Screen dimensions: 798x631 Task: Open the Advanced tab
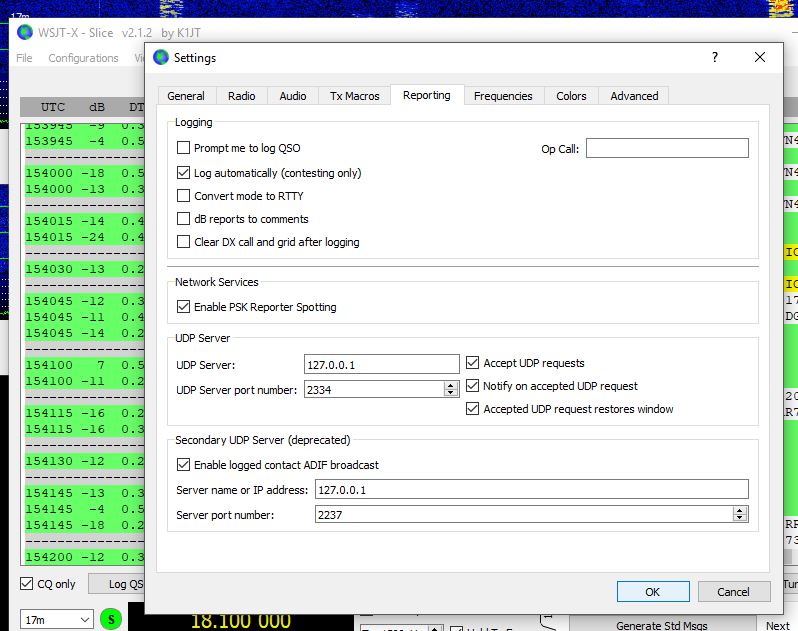coord(634,96)
